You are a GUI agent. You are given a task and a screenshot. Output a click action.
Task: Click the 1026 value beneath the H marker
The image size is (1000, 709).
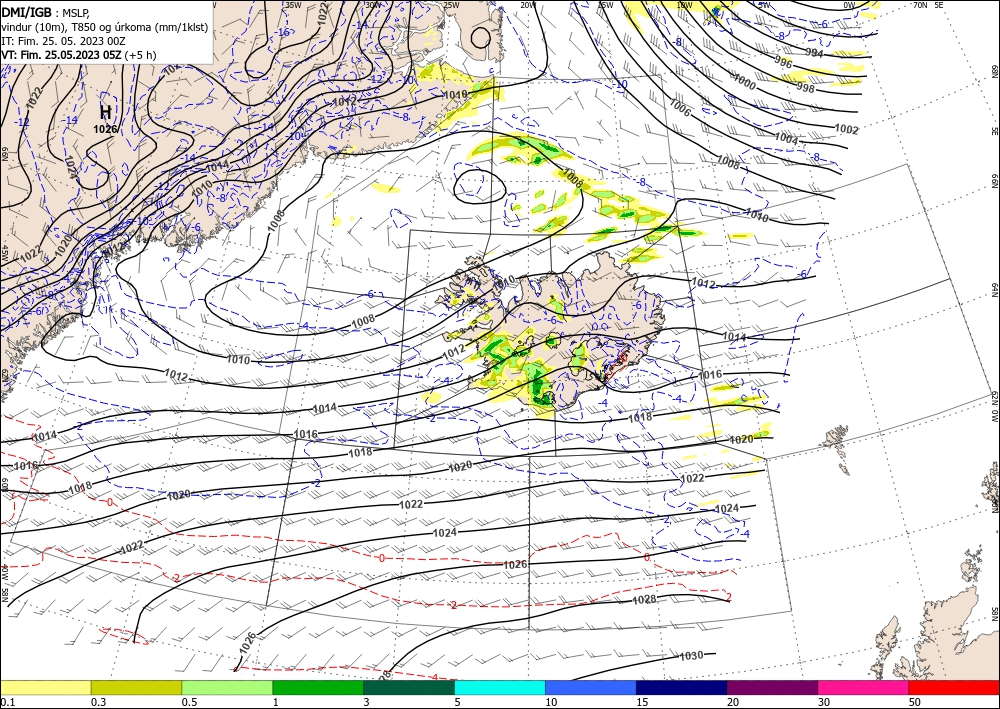tap(105, 129)
